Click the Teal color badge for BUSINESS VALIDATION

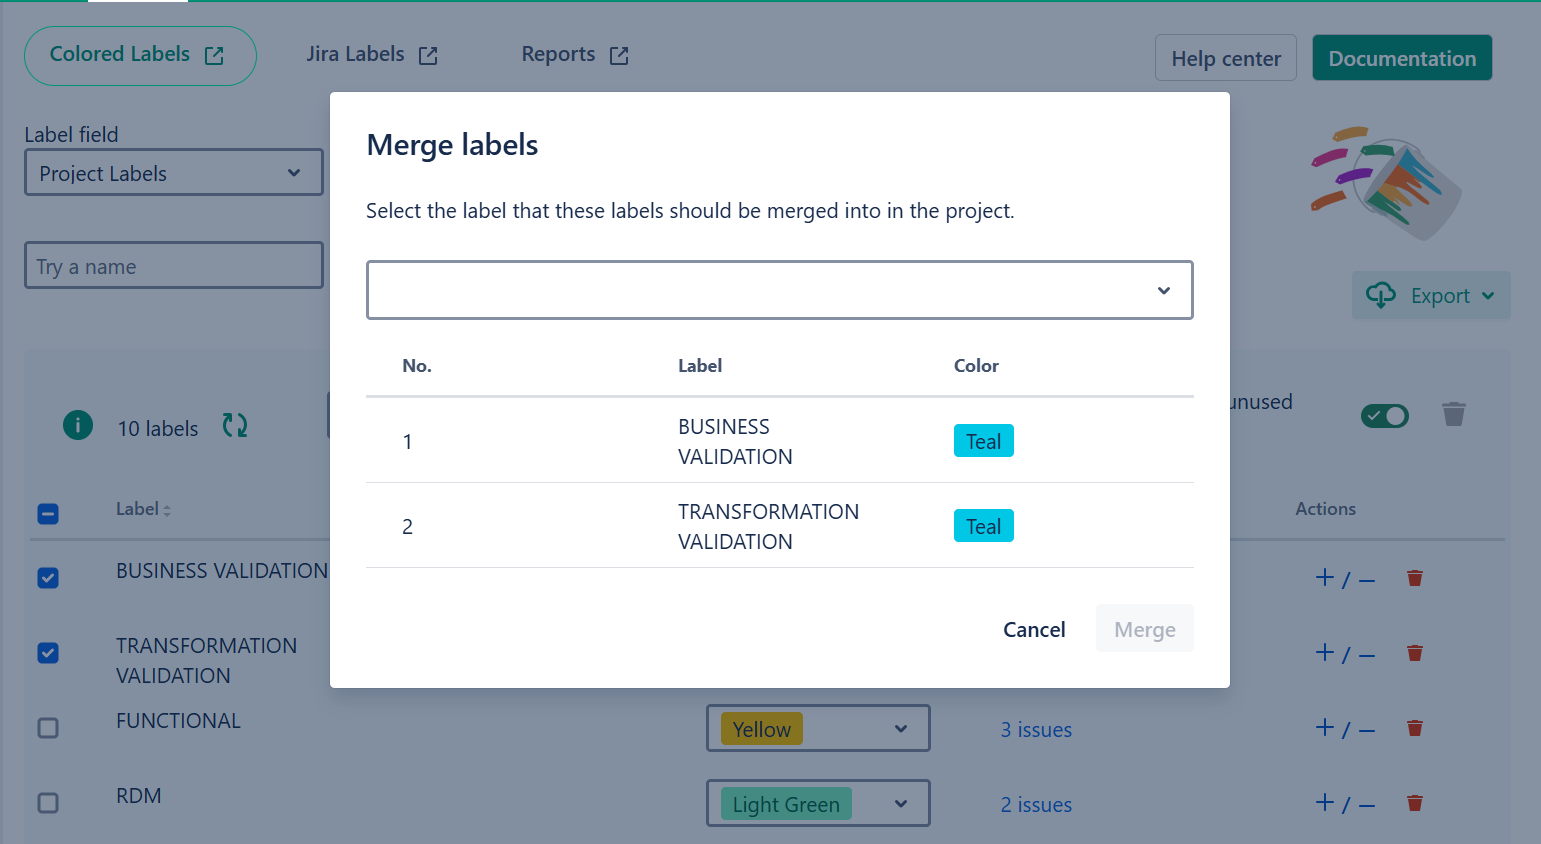pos(983,441)
